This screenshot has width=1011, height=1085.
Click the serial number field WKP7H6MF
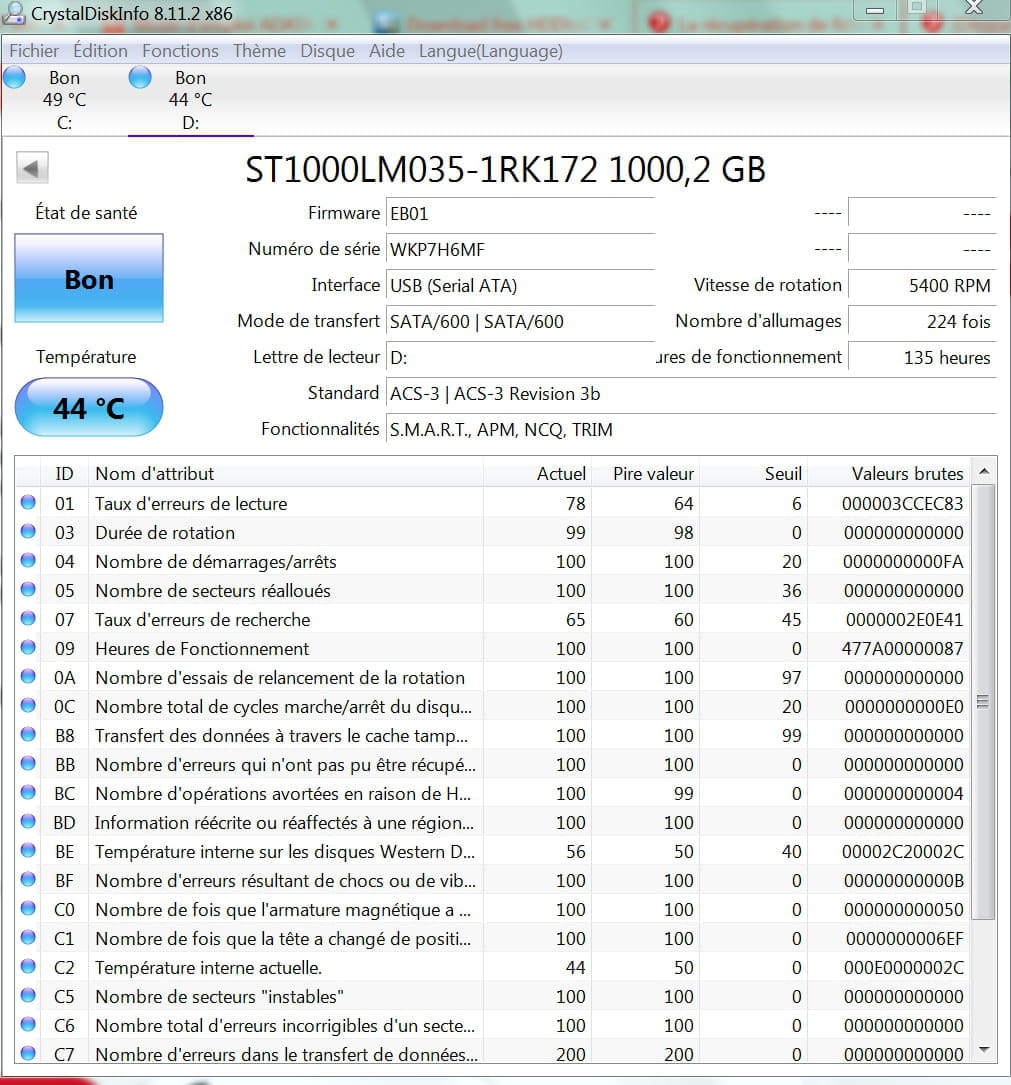click(x=520, y=250)
